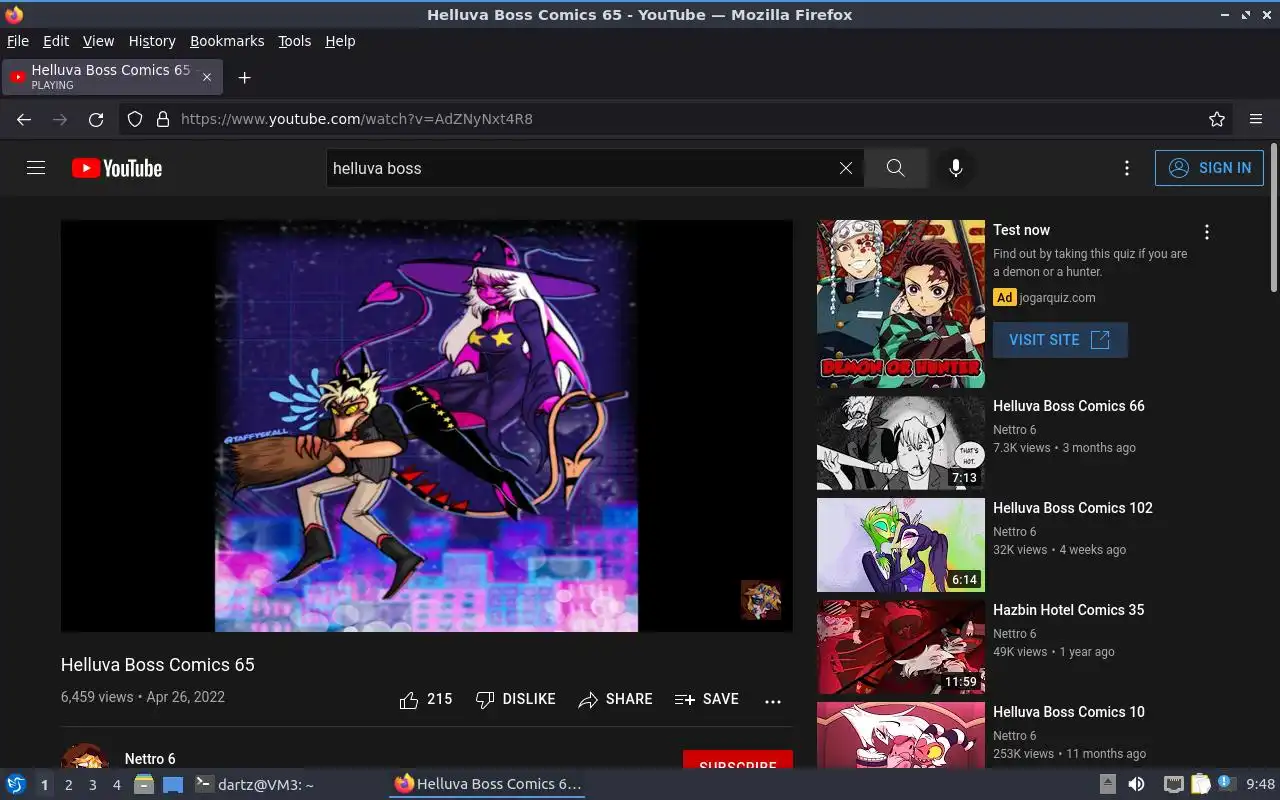Open the taskbar start menu icon
Screen dimensions: 1280x800
coord(15,785)
